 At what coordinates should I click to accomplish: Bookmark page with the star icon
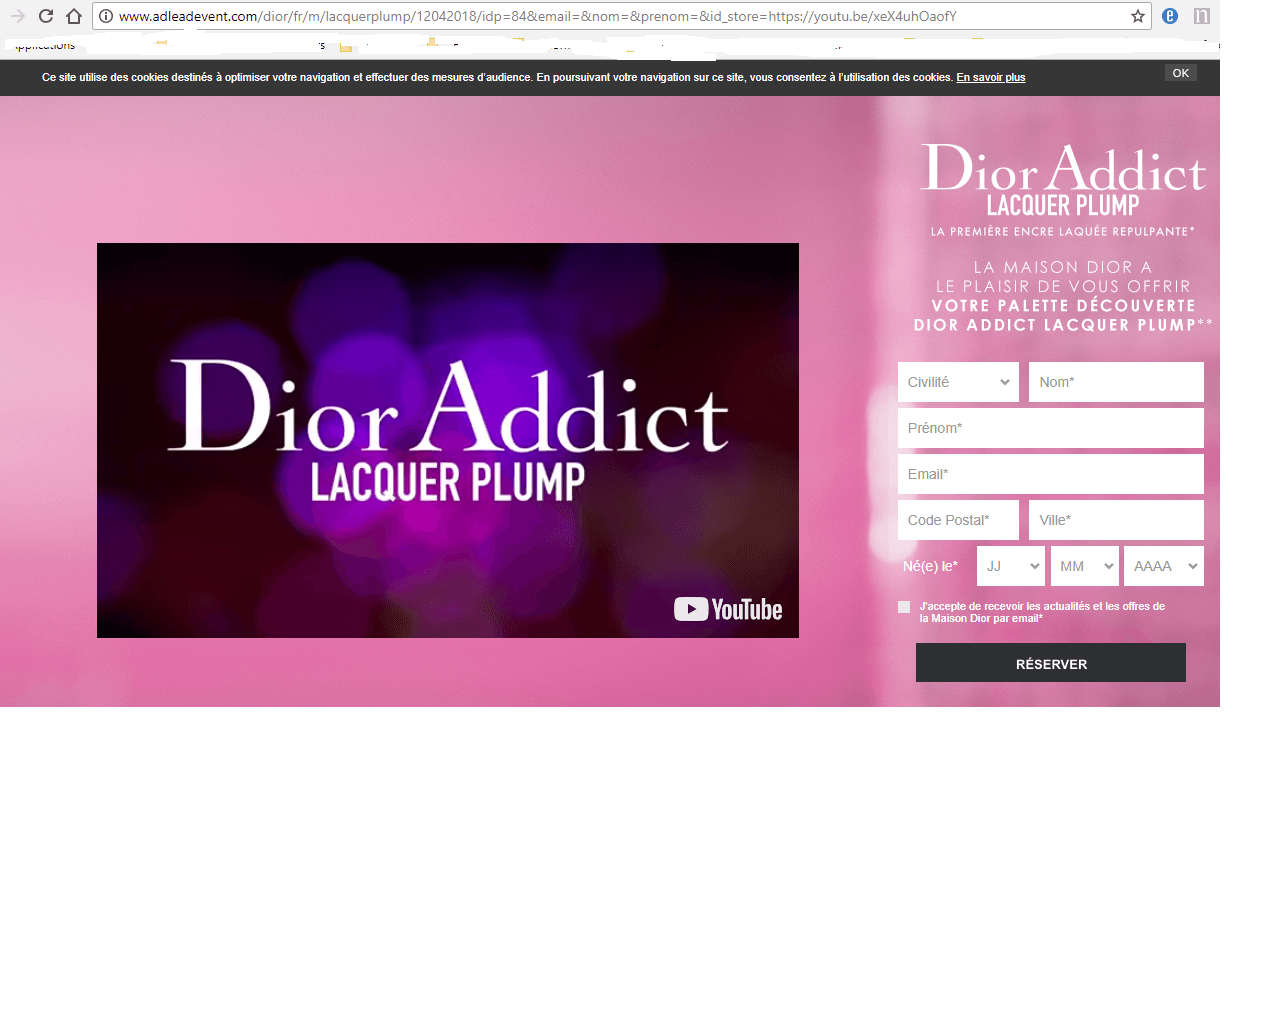(x=1137, y=16)
